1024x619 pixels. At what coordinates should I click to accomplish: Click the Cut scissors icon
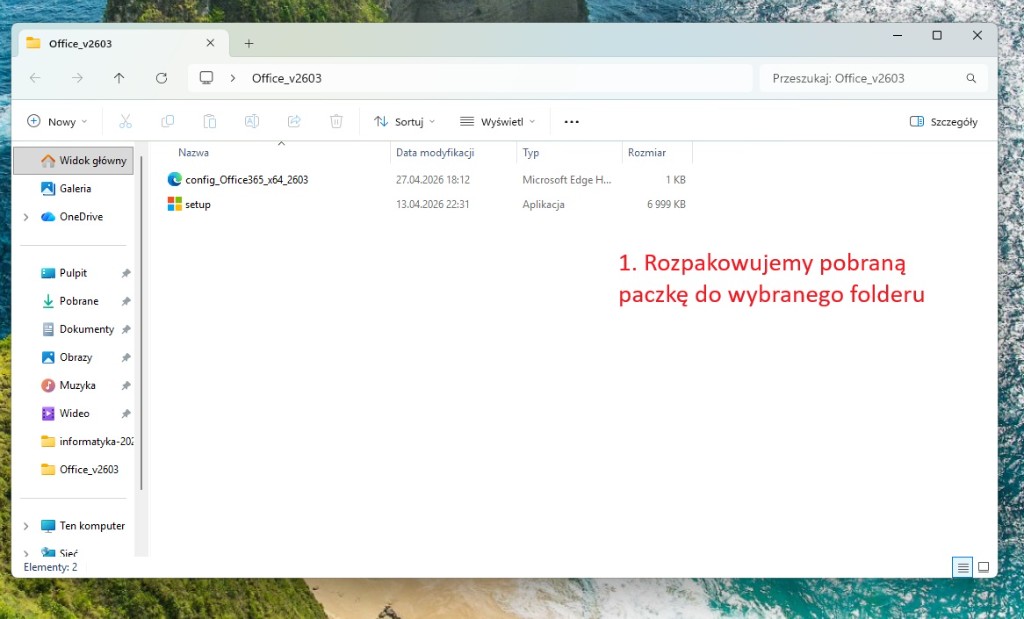point(125,121)
